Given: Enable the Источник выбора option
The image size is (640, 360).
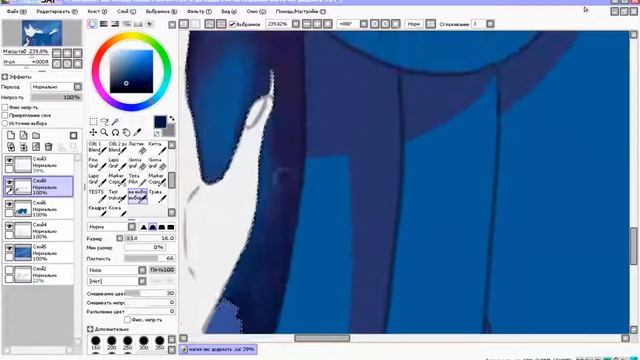Looking at the screenshot, I should pyautogui.click(x=5, y=123).
